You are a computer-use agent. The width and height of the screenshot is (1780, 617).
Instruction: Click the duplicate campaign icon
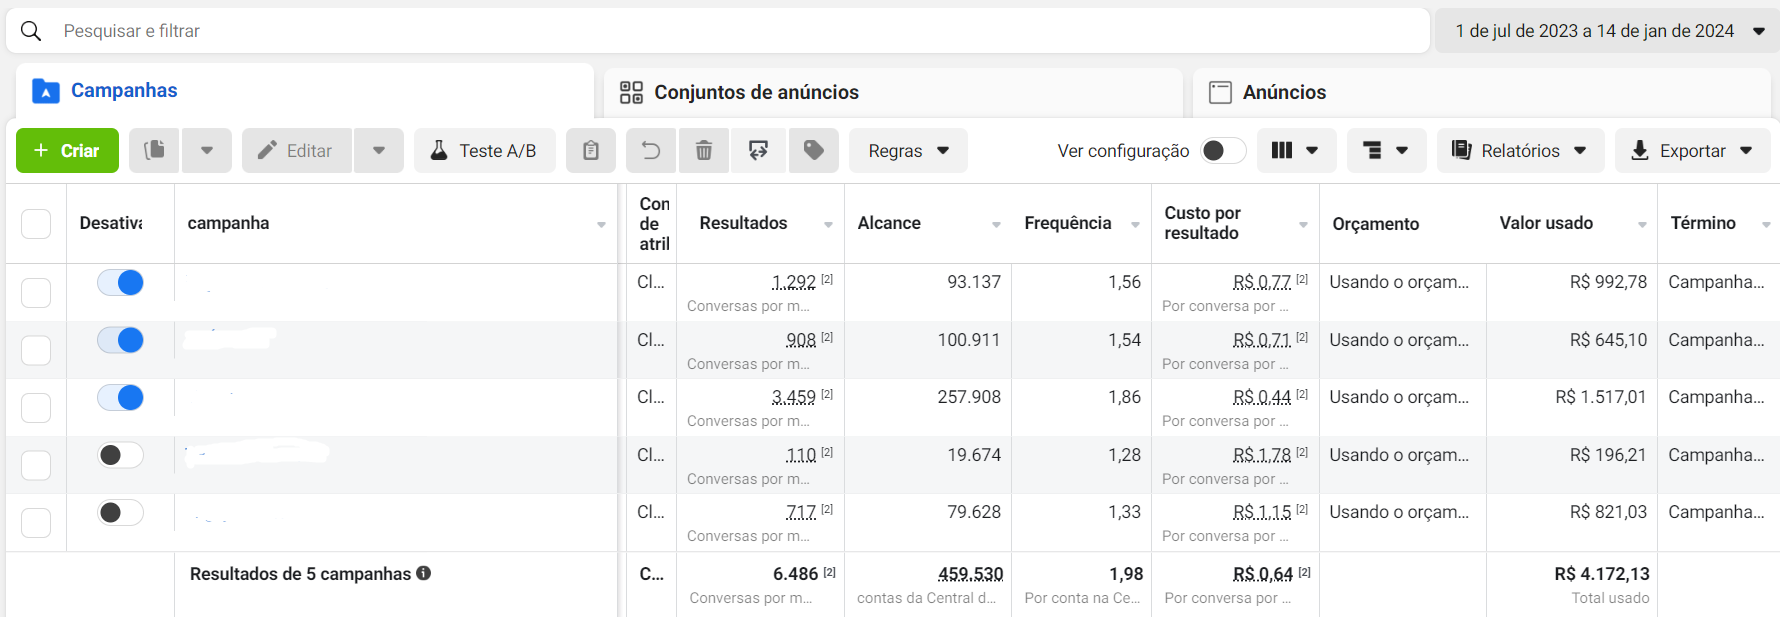point(154,150)
